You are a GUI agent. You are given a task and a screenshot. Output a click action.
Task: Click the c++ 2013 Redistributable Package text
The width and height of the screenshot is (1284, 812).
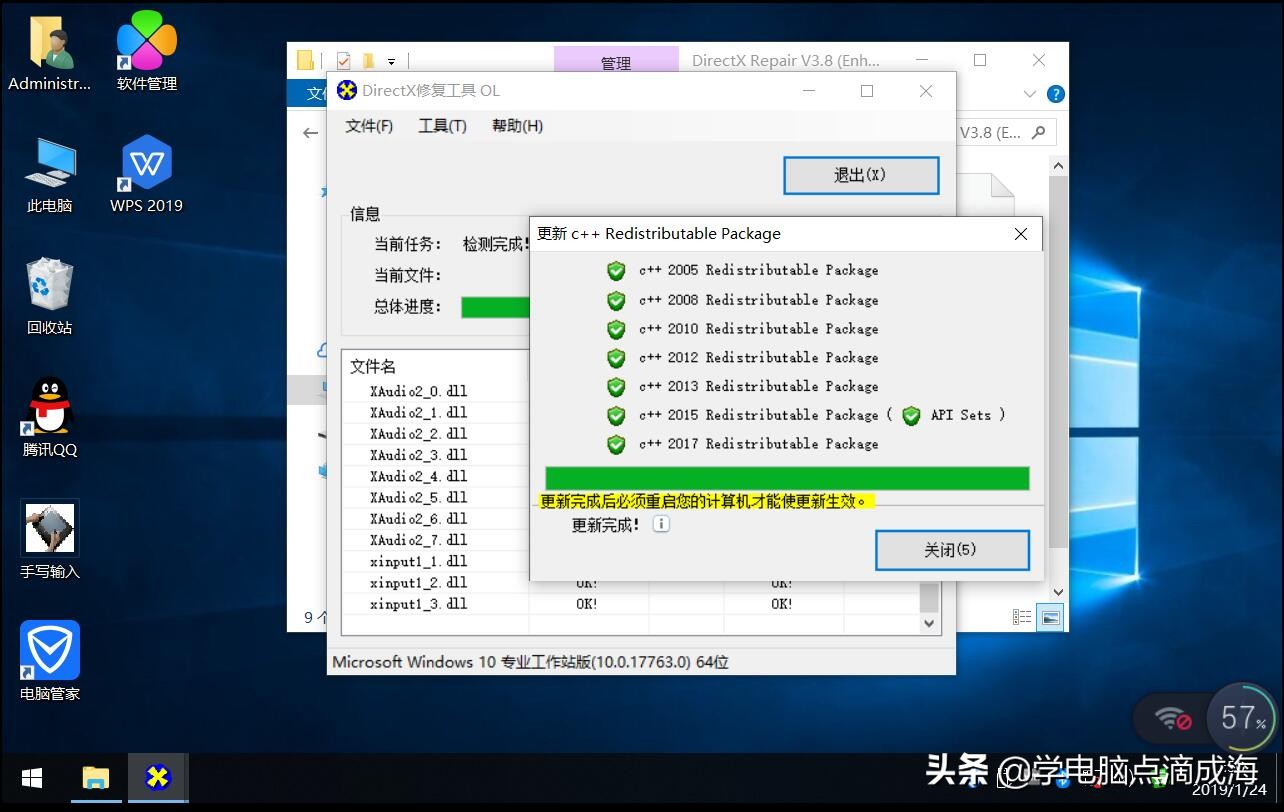pyautogui.click(x=759, y=386)
